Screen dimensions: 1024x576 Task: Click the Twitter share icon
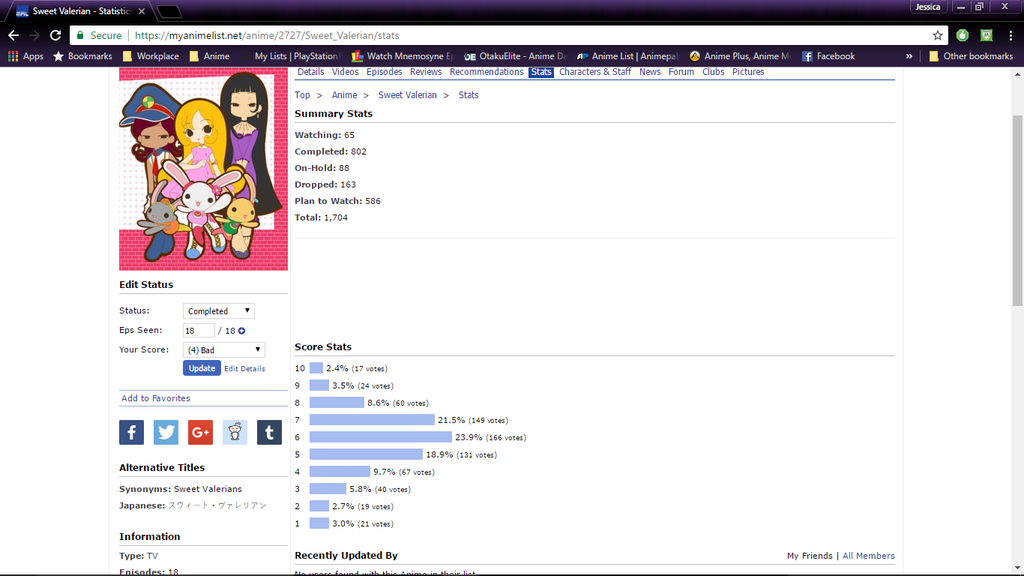pos(166,432)
